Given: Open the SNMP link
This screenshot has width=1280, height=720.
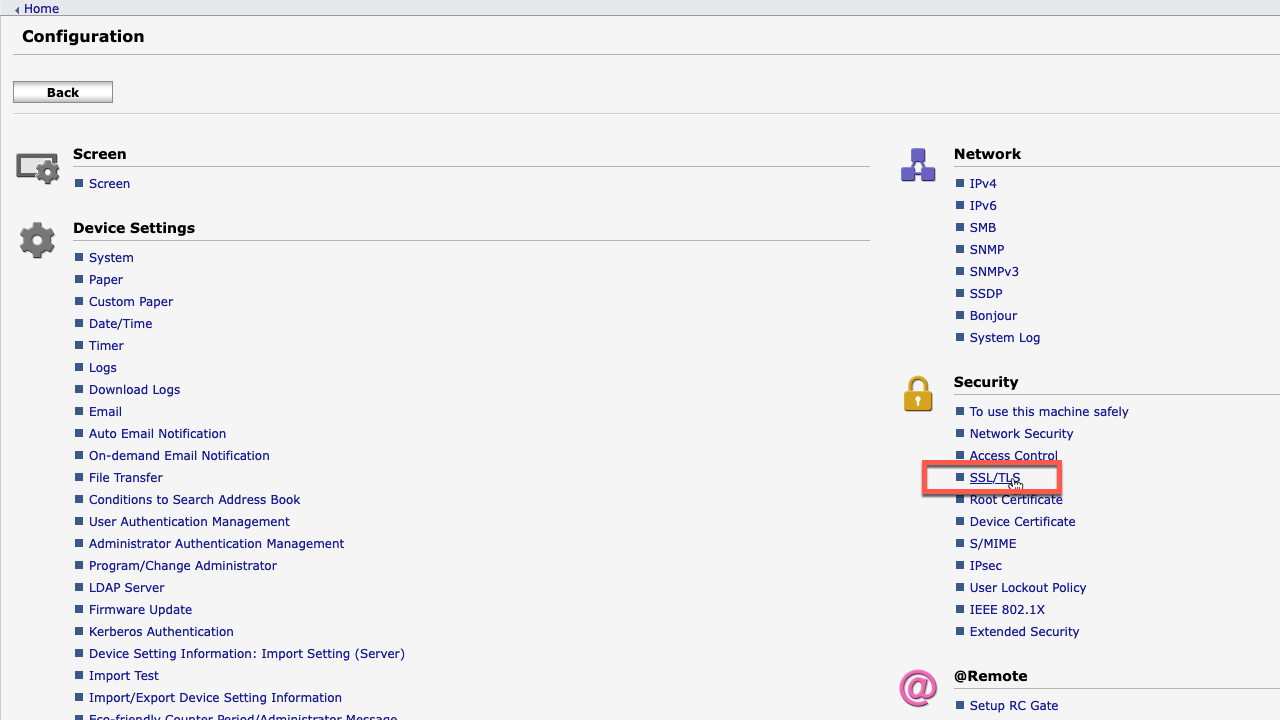Looking at the screenshot, I should 987,250.
